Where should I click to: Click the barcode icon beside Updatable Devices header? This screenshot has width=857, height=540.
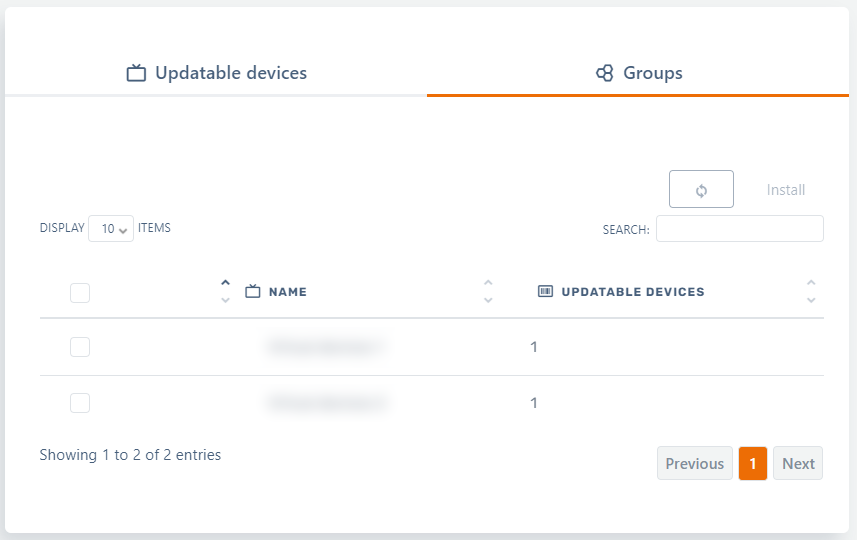545,292
